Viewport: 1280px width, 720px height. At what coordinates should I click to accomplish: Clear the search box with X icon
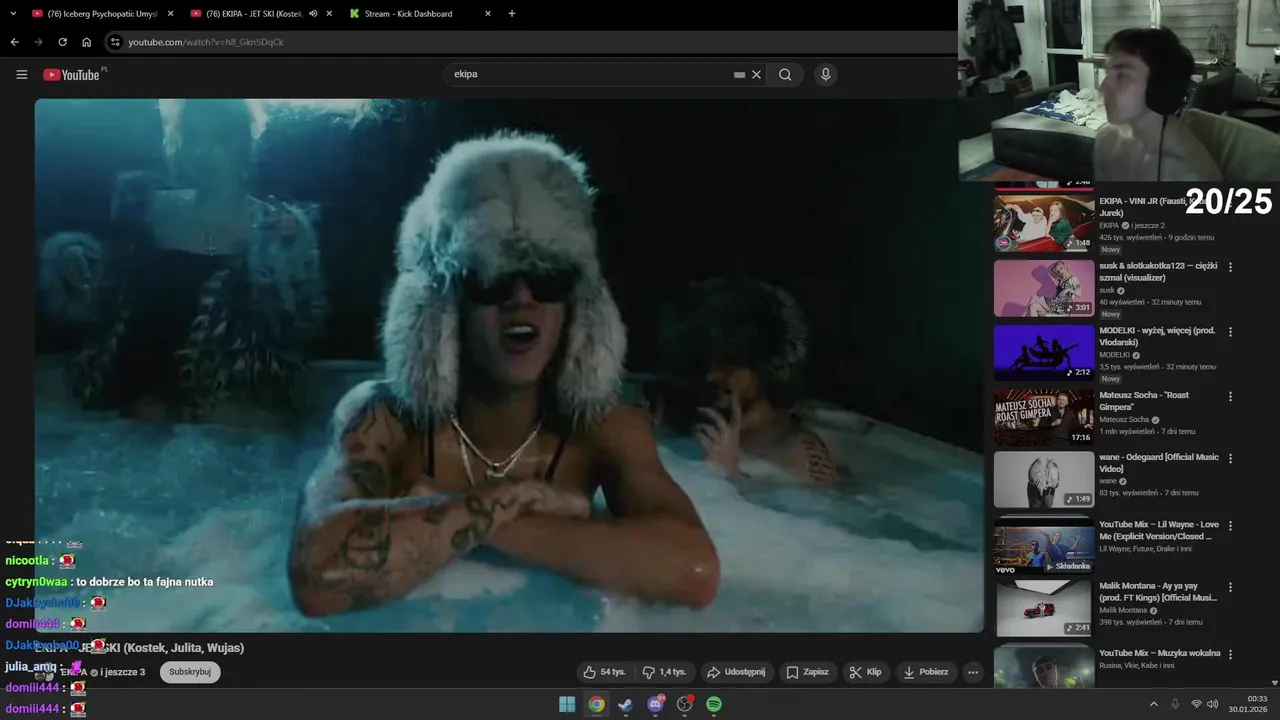pyautogui.click(x=757, y=74)
